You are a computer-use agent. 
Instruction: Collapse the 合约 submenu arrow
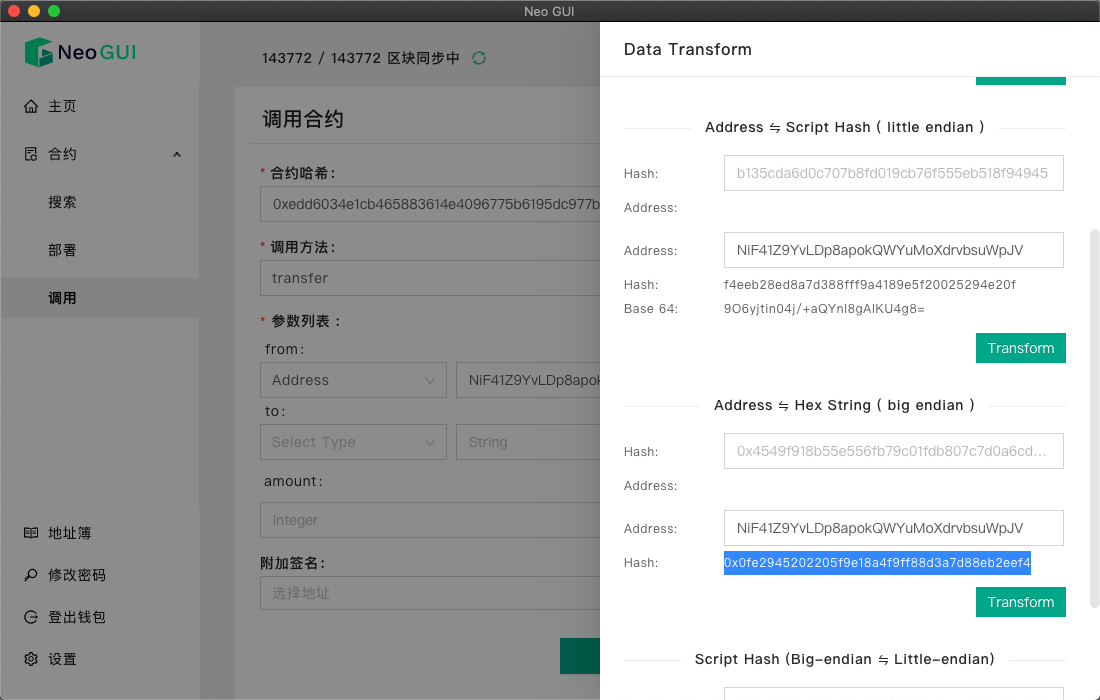click(x=177, y=154)
